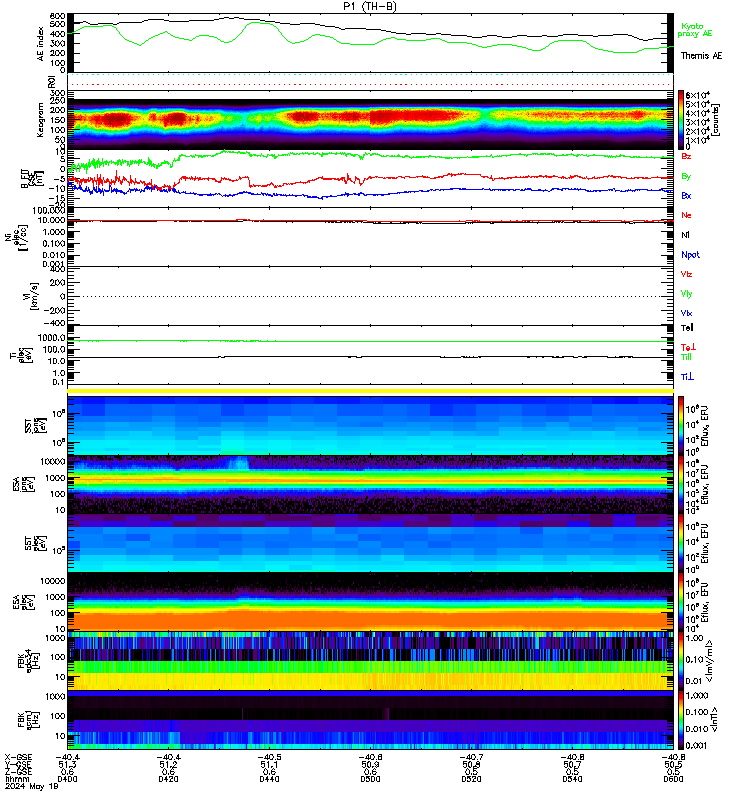Select the green Viy legend label
This screenshot has width=750, height=800.
(x=686, y=294)
